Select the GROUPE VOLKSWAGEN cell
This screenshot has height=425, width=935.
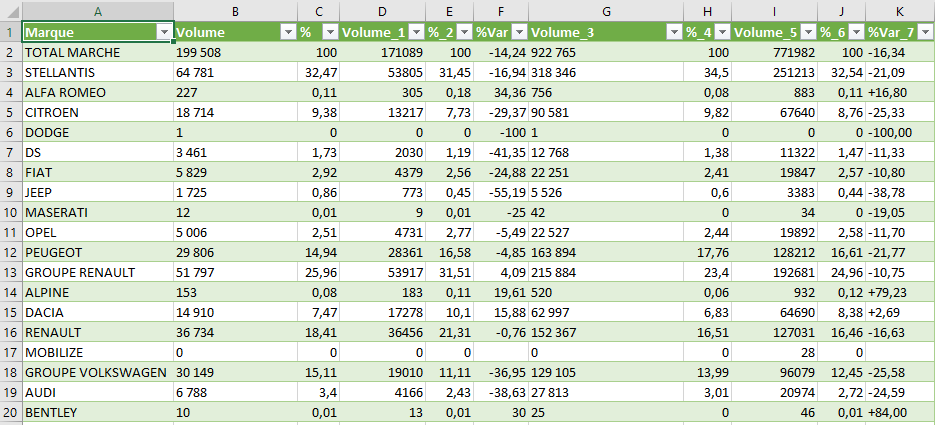(x=98, y=373)
